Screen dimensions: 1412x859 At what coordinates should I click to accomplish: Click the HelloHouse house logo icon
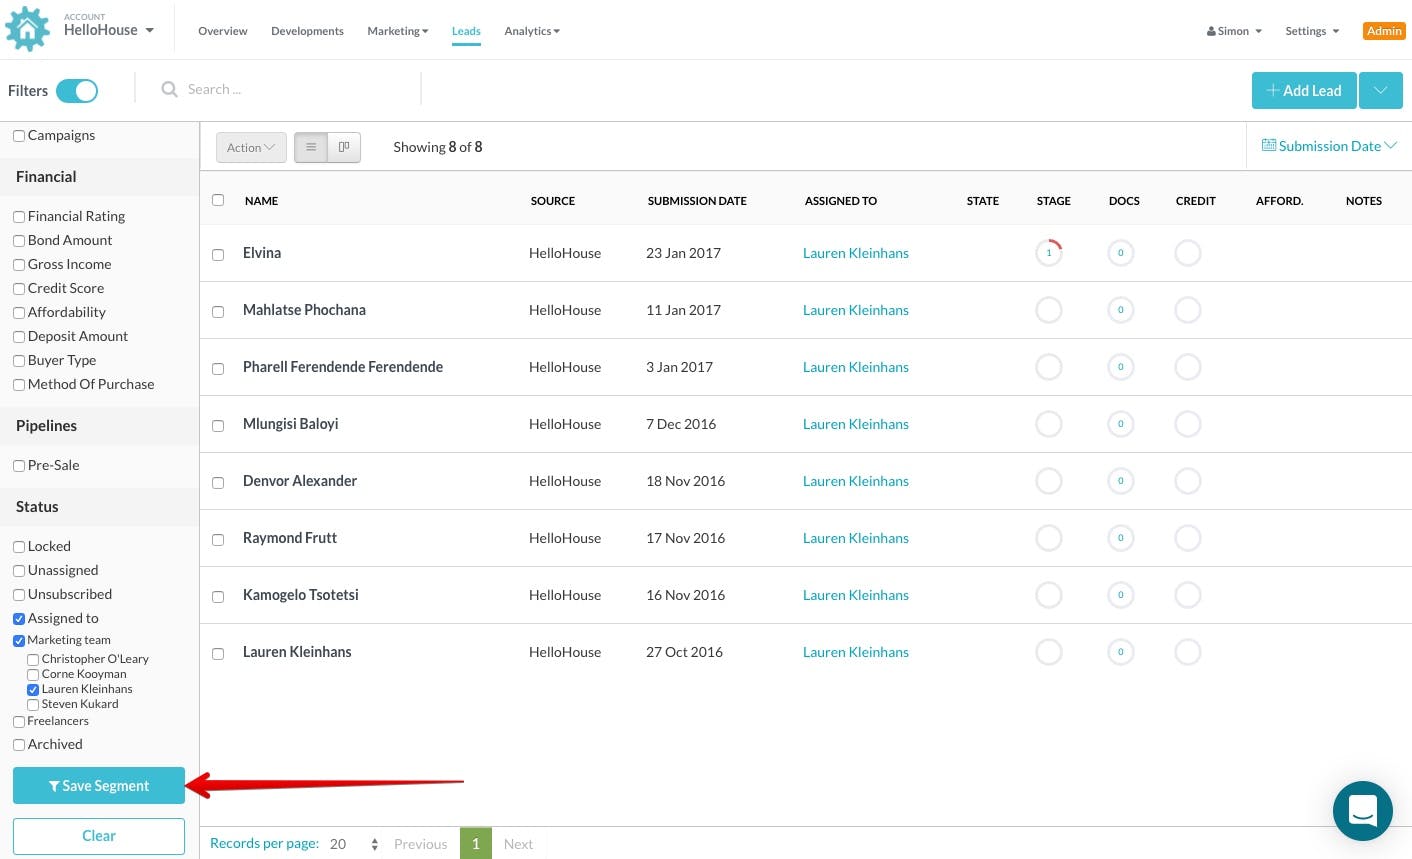27,29
